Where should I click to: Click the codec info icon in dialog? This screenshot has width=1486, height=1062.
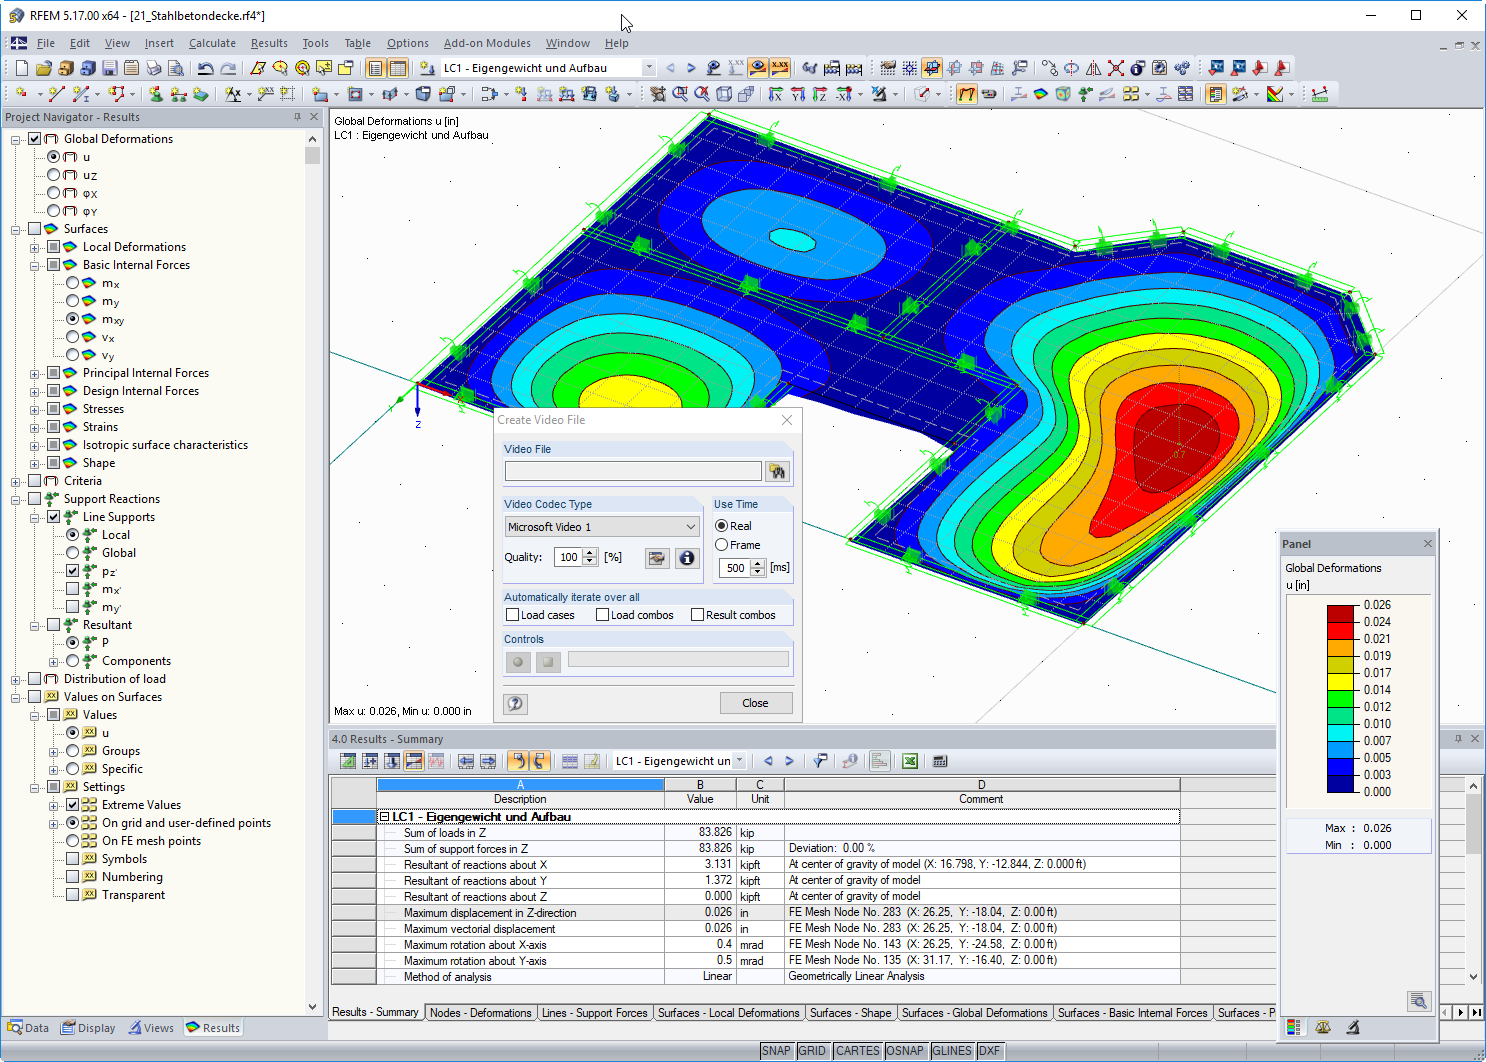tap(687, 558)
